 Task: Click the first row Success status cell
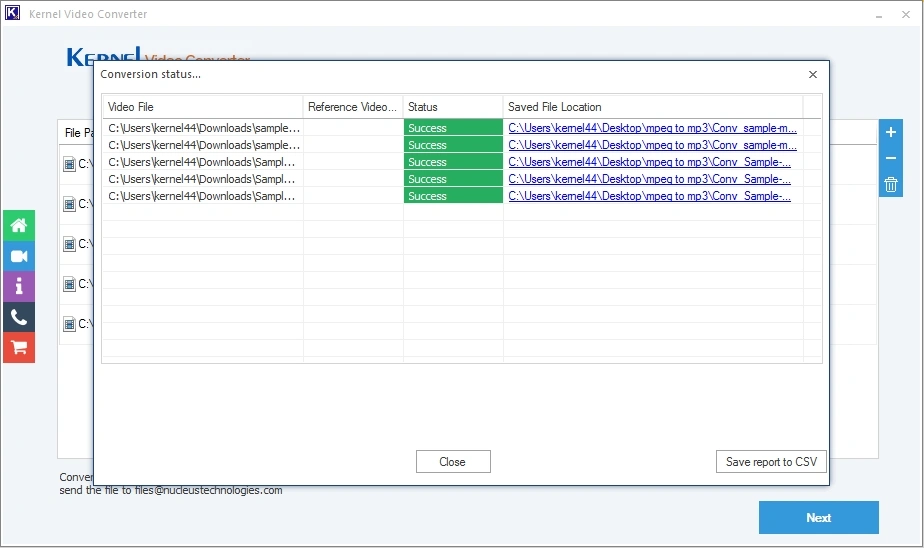coord(453,128)
